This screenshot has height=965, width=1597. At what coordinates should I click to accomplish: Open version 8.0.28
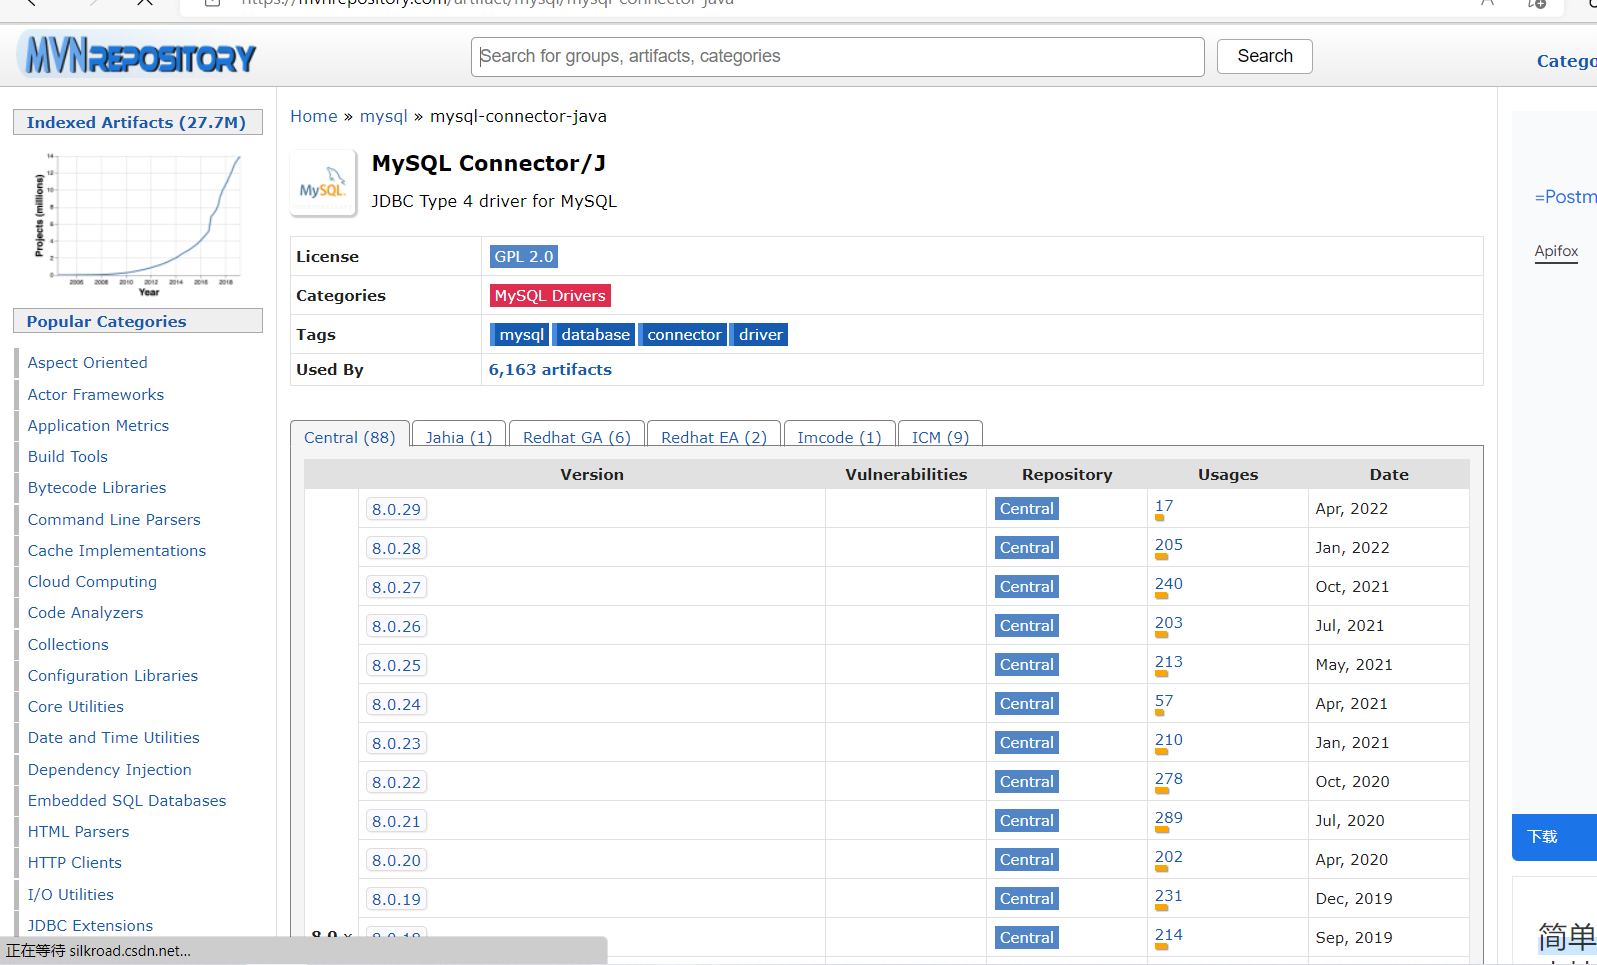pos(396,548)
